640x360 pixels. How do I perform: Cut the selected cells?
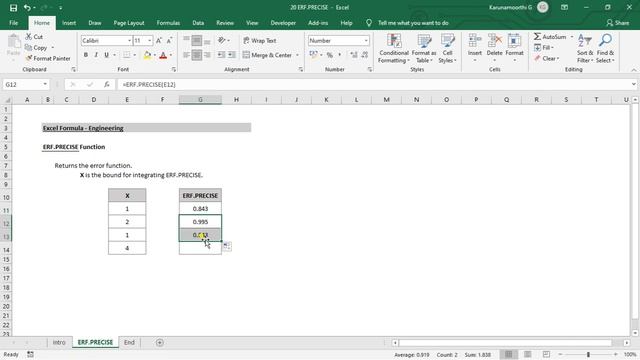(x=34, y=37)
